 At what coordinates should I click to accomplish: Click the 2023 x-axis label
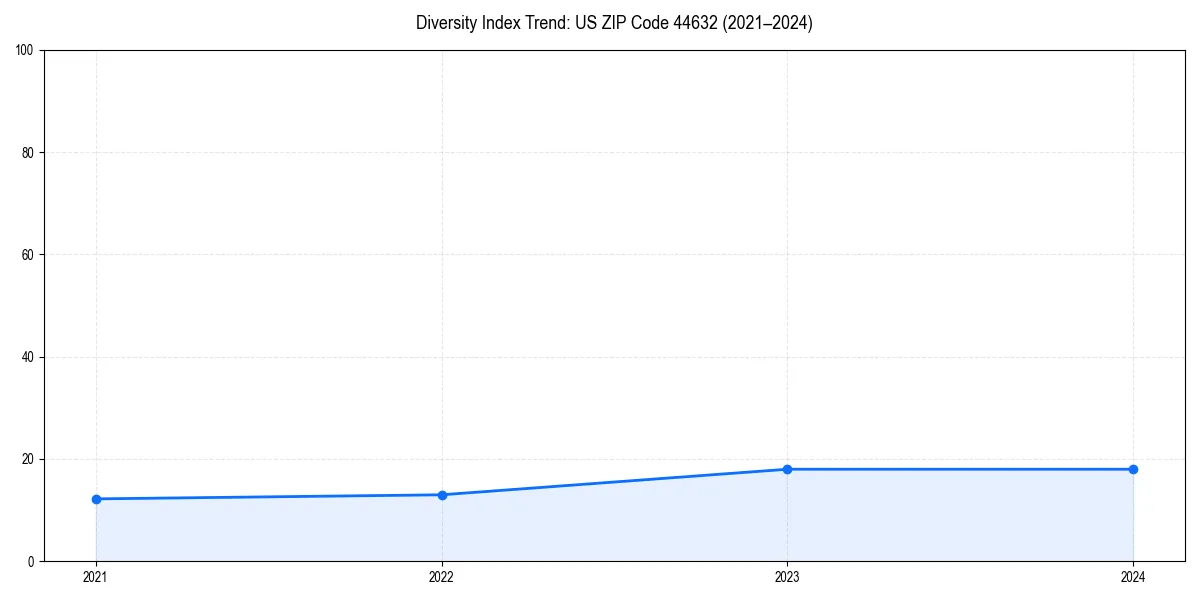click(x=788, y=577)
